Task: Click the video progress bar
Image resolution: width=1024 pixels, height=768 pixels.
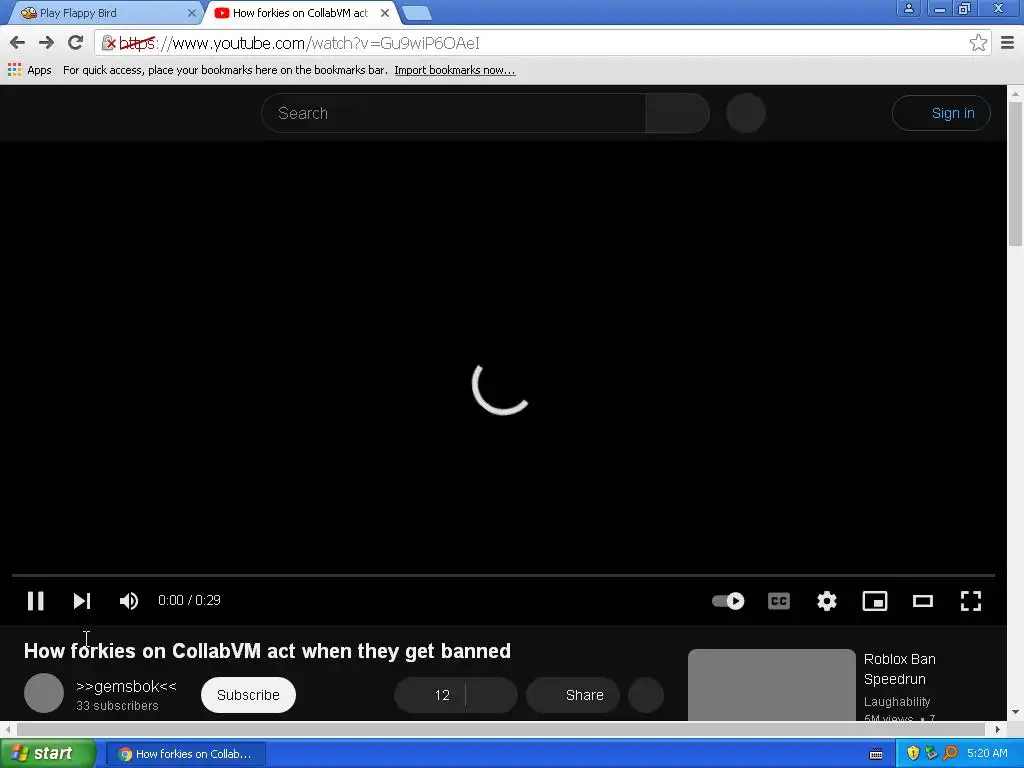Action: pos(503,575)
